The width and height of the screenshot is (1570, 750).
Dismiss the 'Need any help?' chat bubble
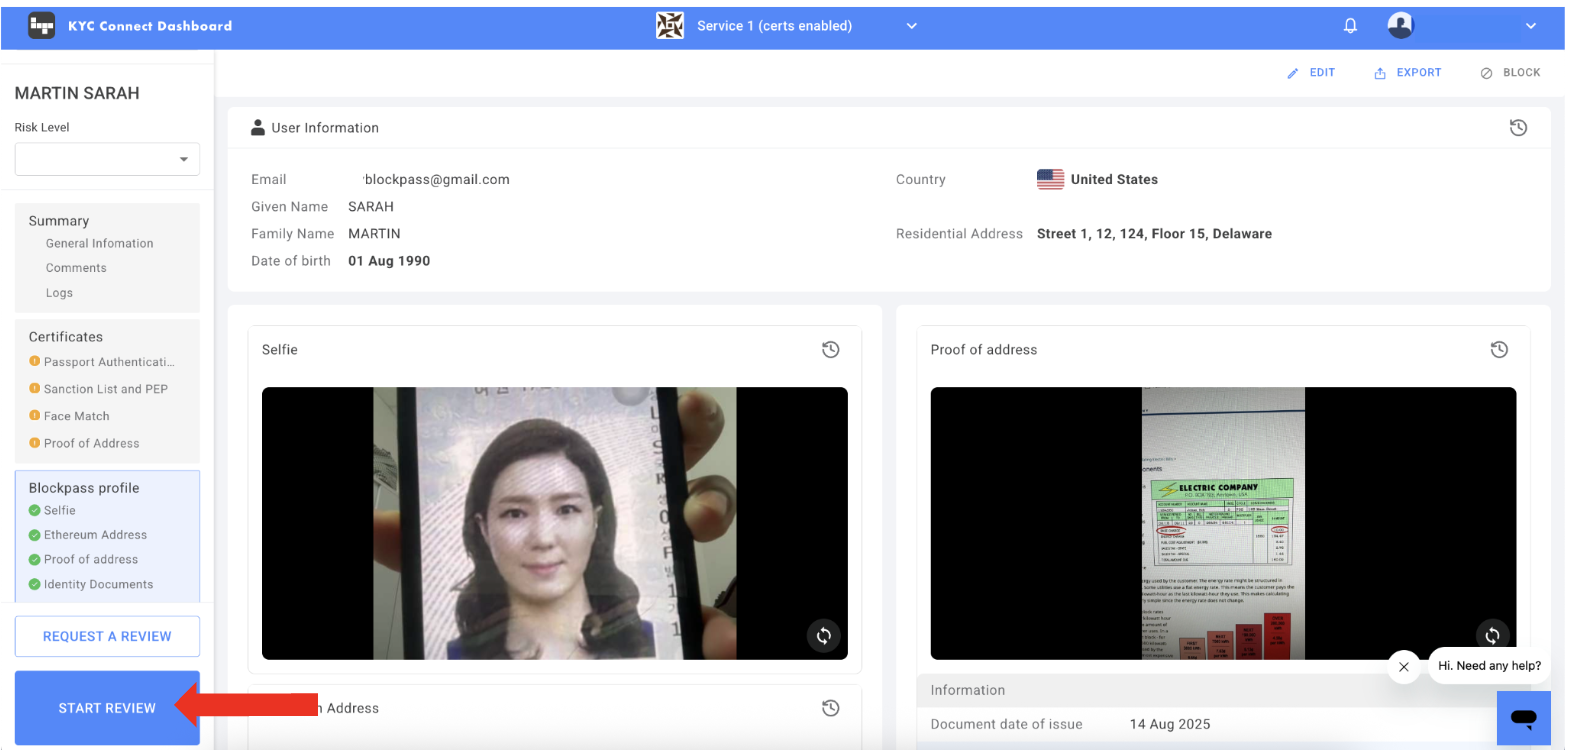(x=1404, y=667)
